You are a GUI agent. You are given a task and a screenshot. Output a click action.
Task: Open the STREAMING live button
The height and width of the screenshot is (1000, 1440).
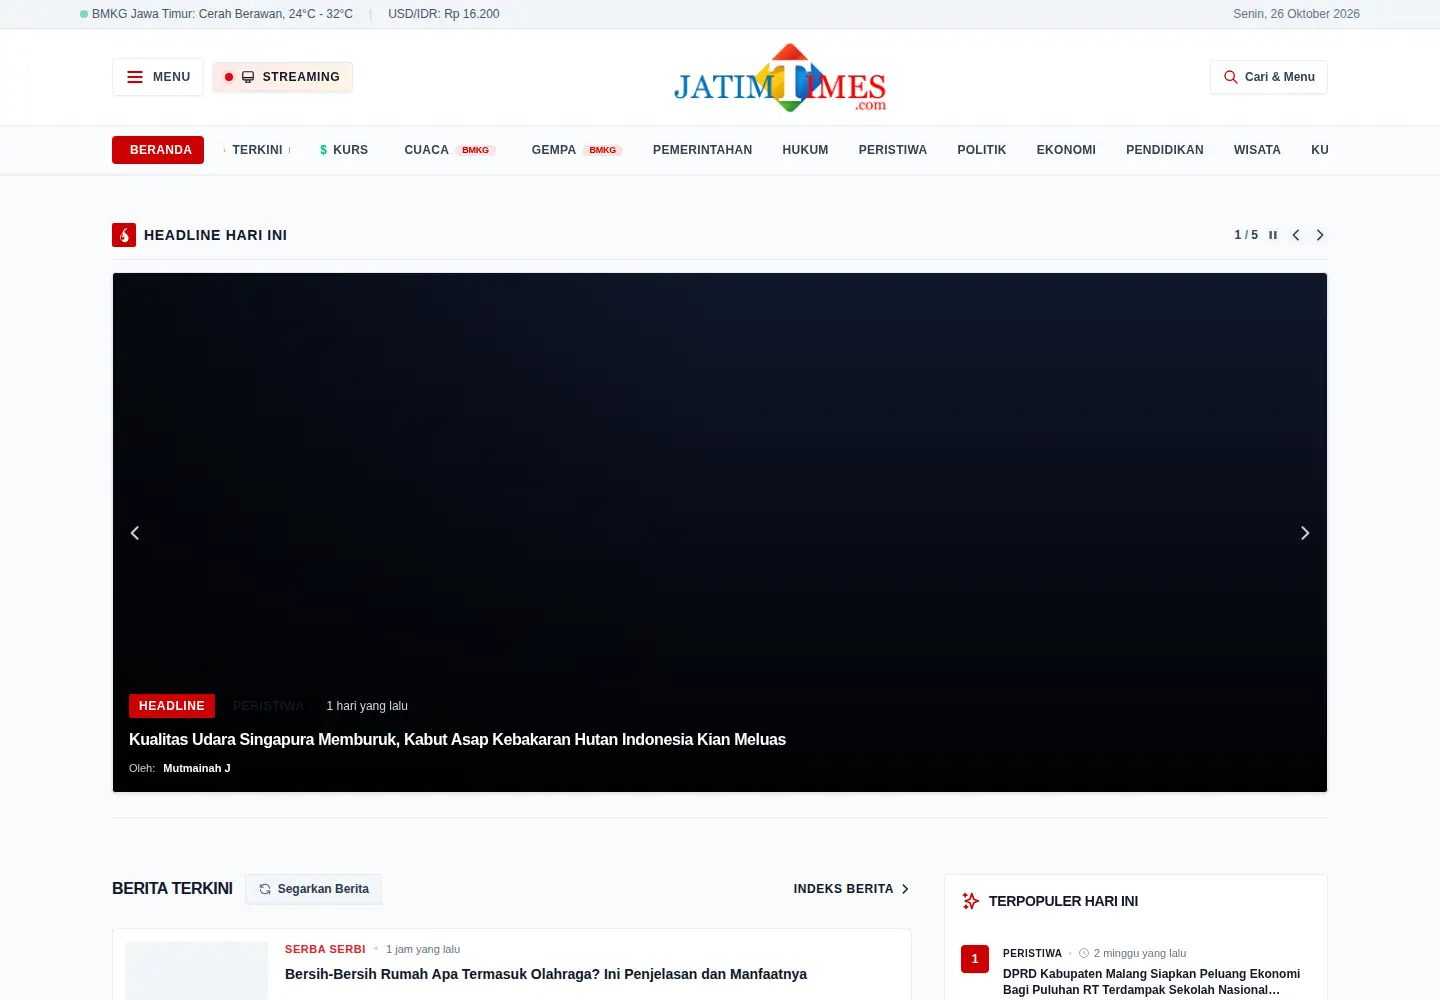click(x=282, y=77)
